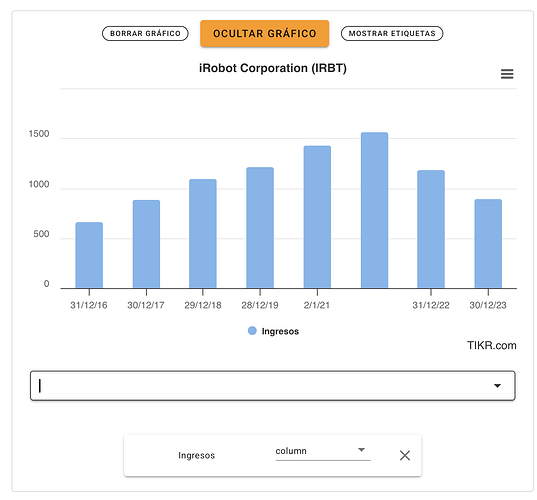Click the 31/12/22 x-axis date label
The height and width of the screenshot is (500, 537).
(x=431, y=305)
